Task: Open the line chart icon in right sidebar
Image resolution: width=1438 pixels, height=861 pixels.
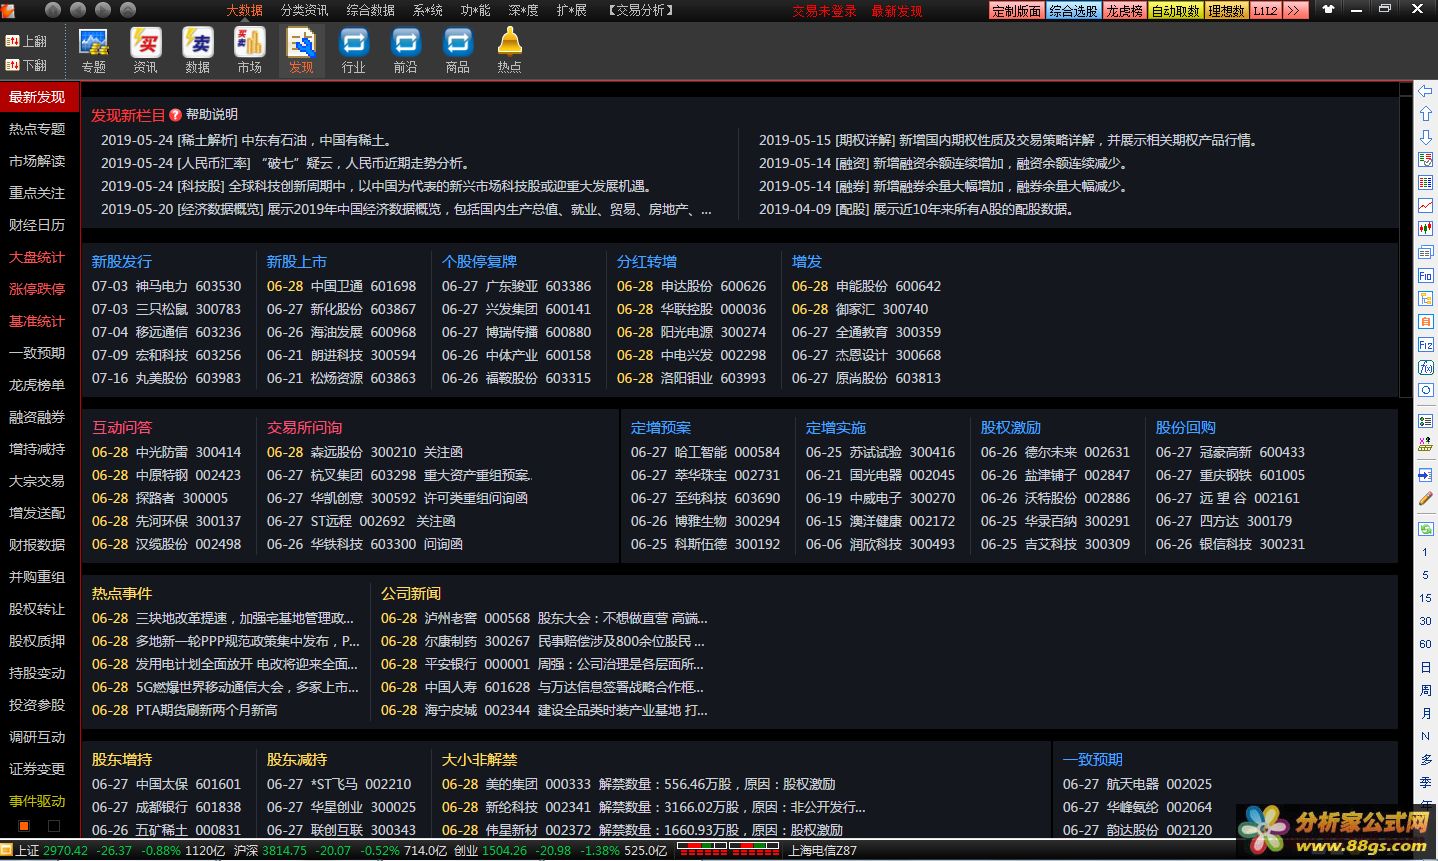Action: tap(1426, 206)
